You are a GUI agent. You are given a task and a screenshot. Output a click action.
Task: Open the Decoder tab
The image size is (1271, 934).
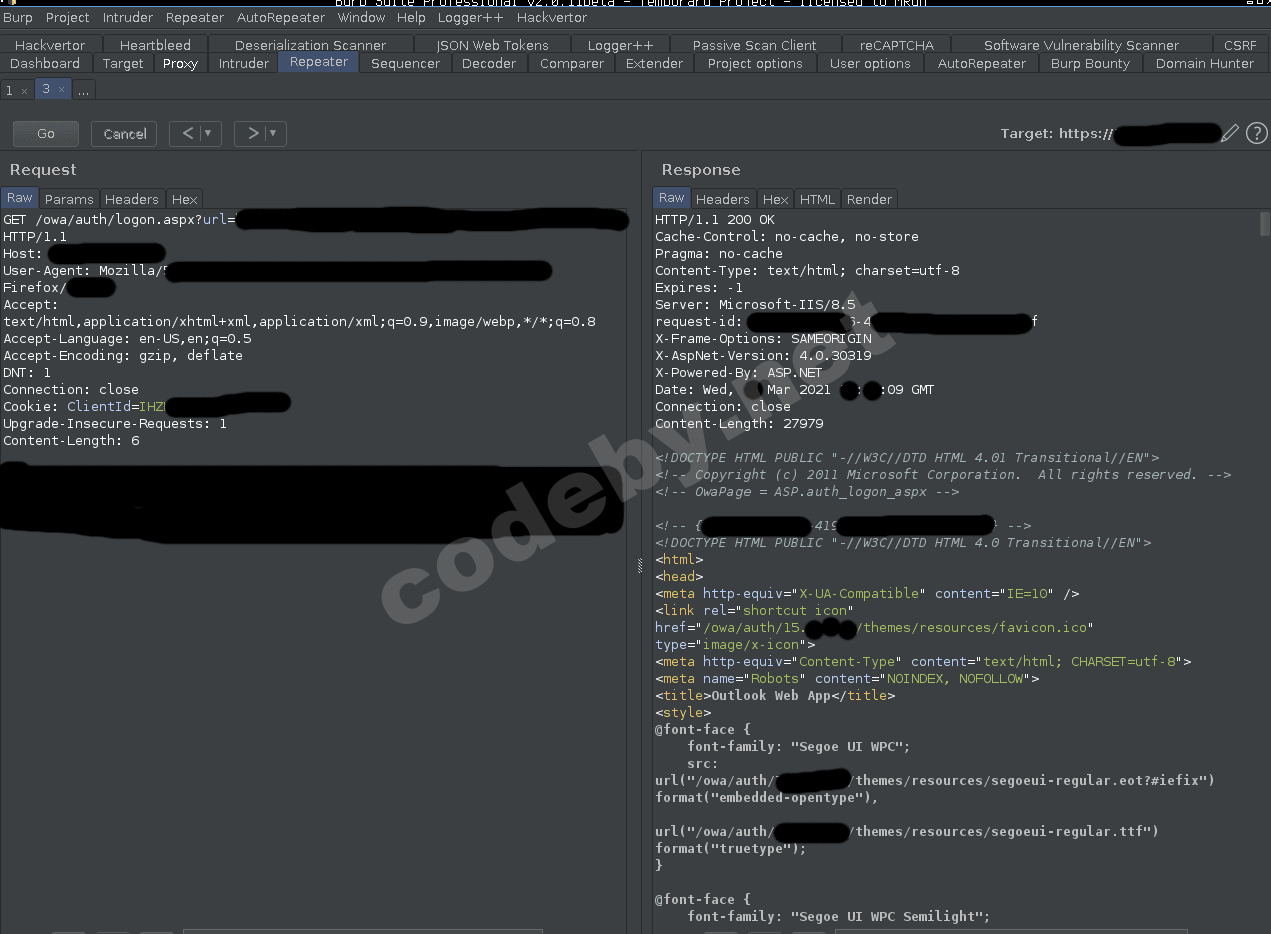click(x=489, y=63)
